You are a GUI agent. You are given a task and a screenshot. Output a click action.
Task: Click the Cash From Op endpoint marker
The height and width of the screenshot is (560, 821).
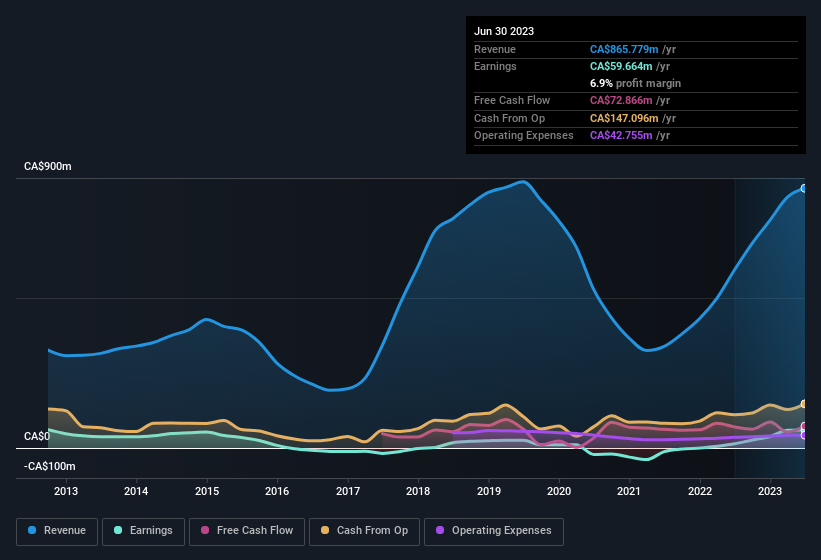[804, 404]
